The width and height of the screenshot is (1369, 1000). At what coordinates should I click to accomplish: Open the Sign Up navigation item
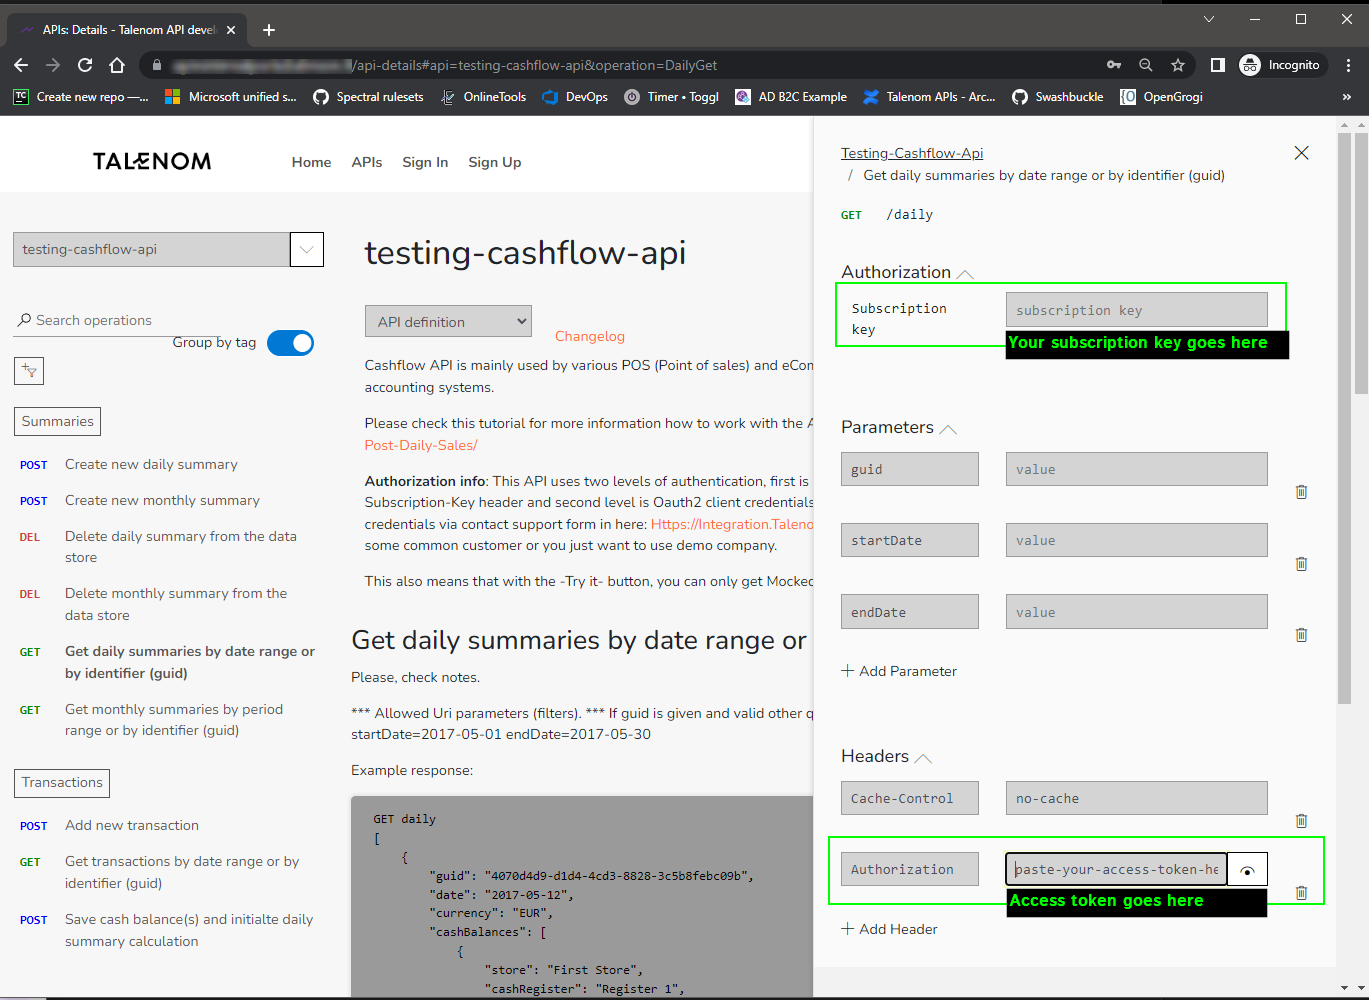coord(495,162)
